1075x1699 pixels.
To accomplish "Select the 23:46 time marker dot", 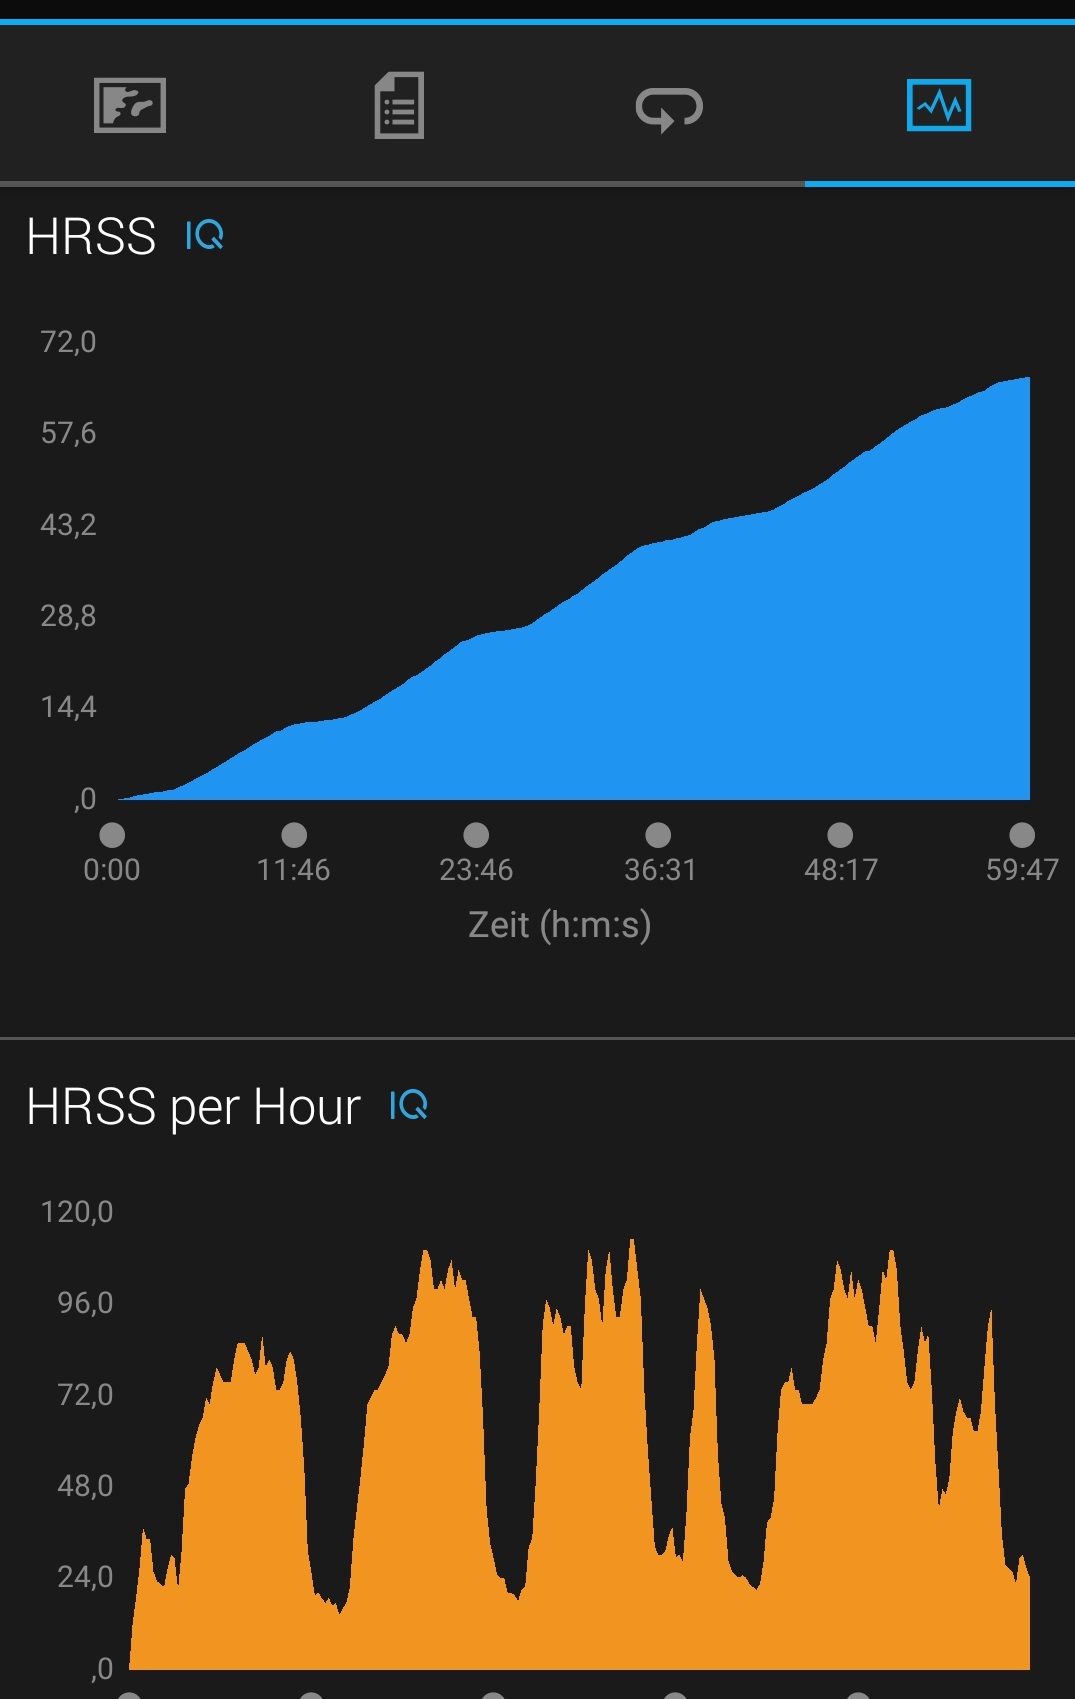I will 476,835.
